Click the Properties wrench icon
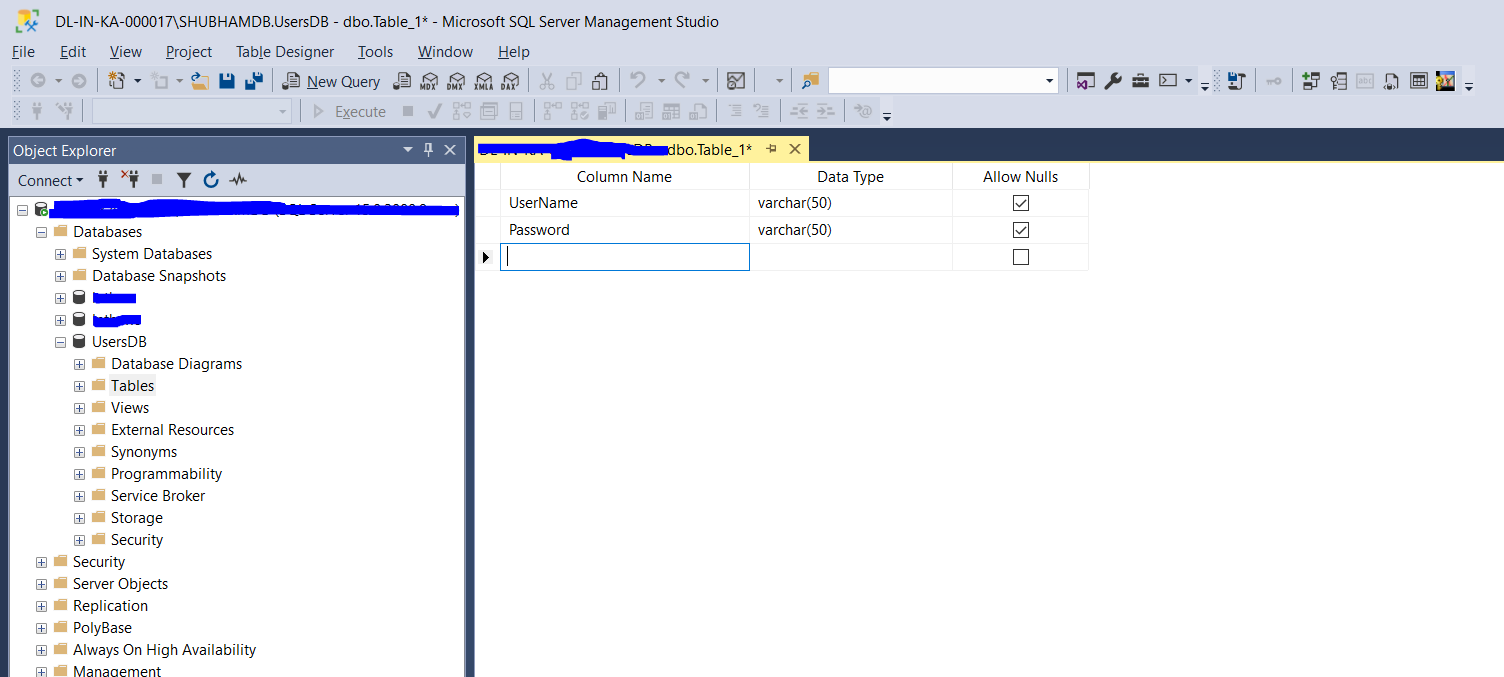The width and height of the screenshot is (1504, 677). coord(1113,81)
